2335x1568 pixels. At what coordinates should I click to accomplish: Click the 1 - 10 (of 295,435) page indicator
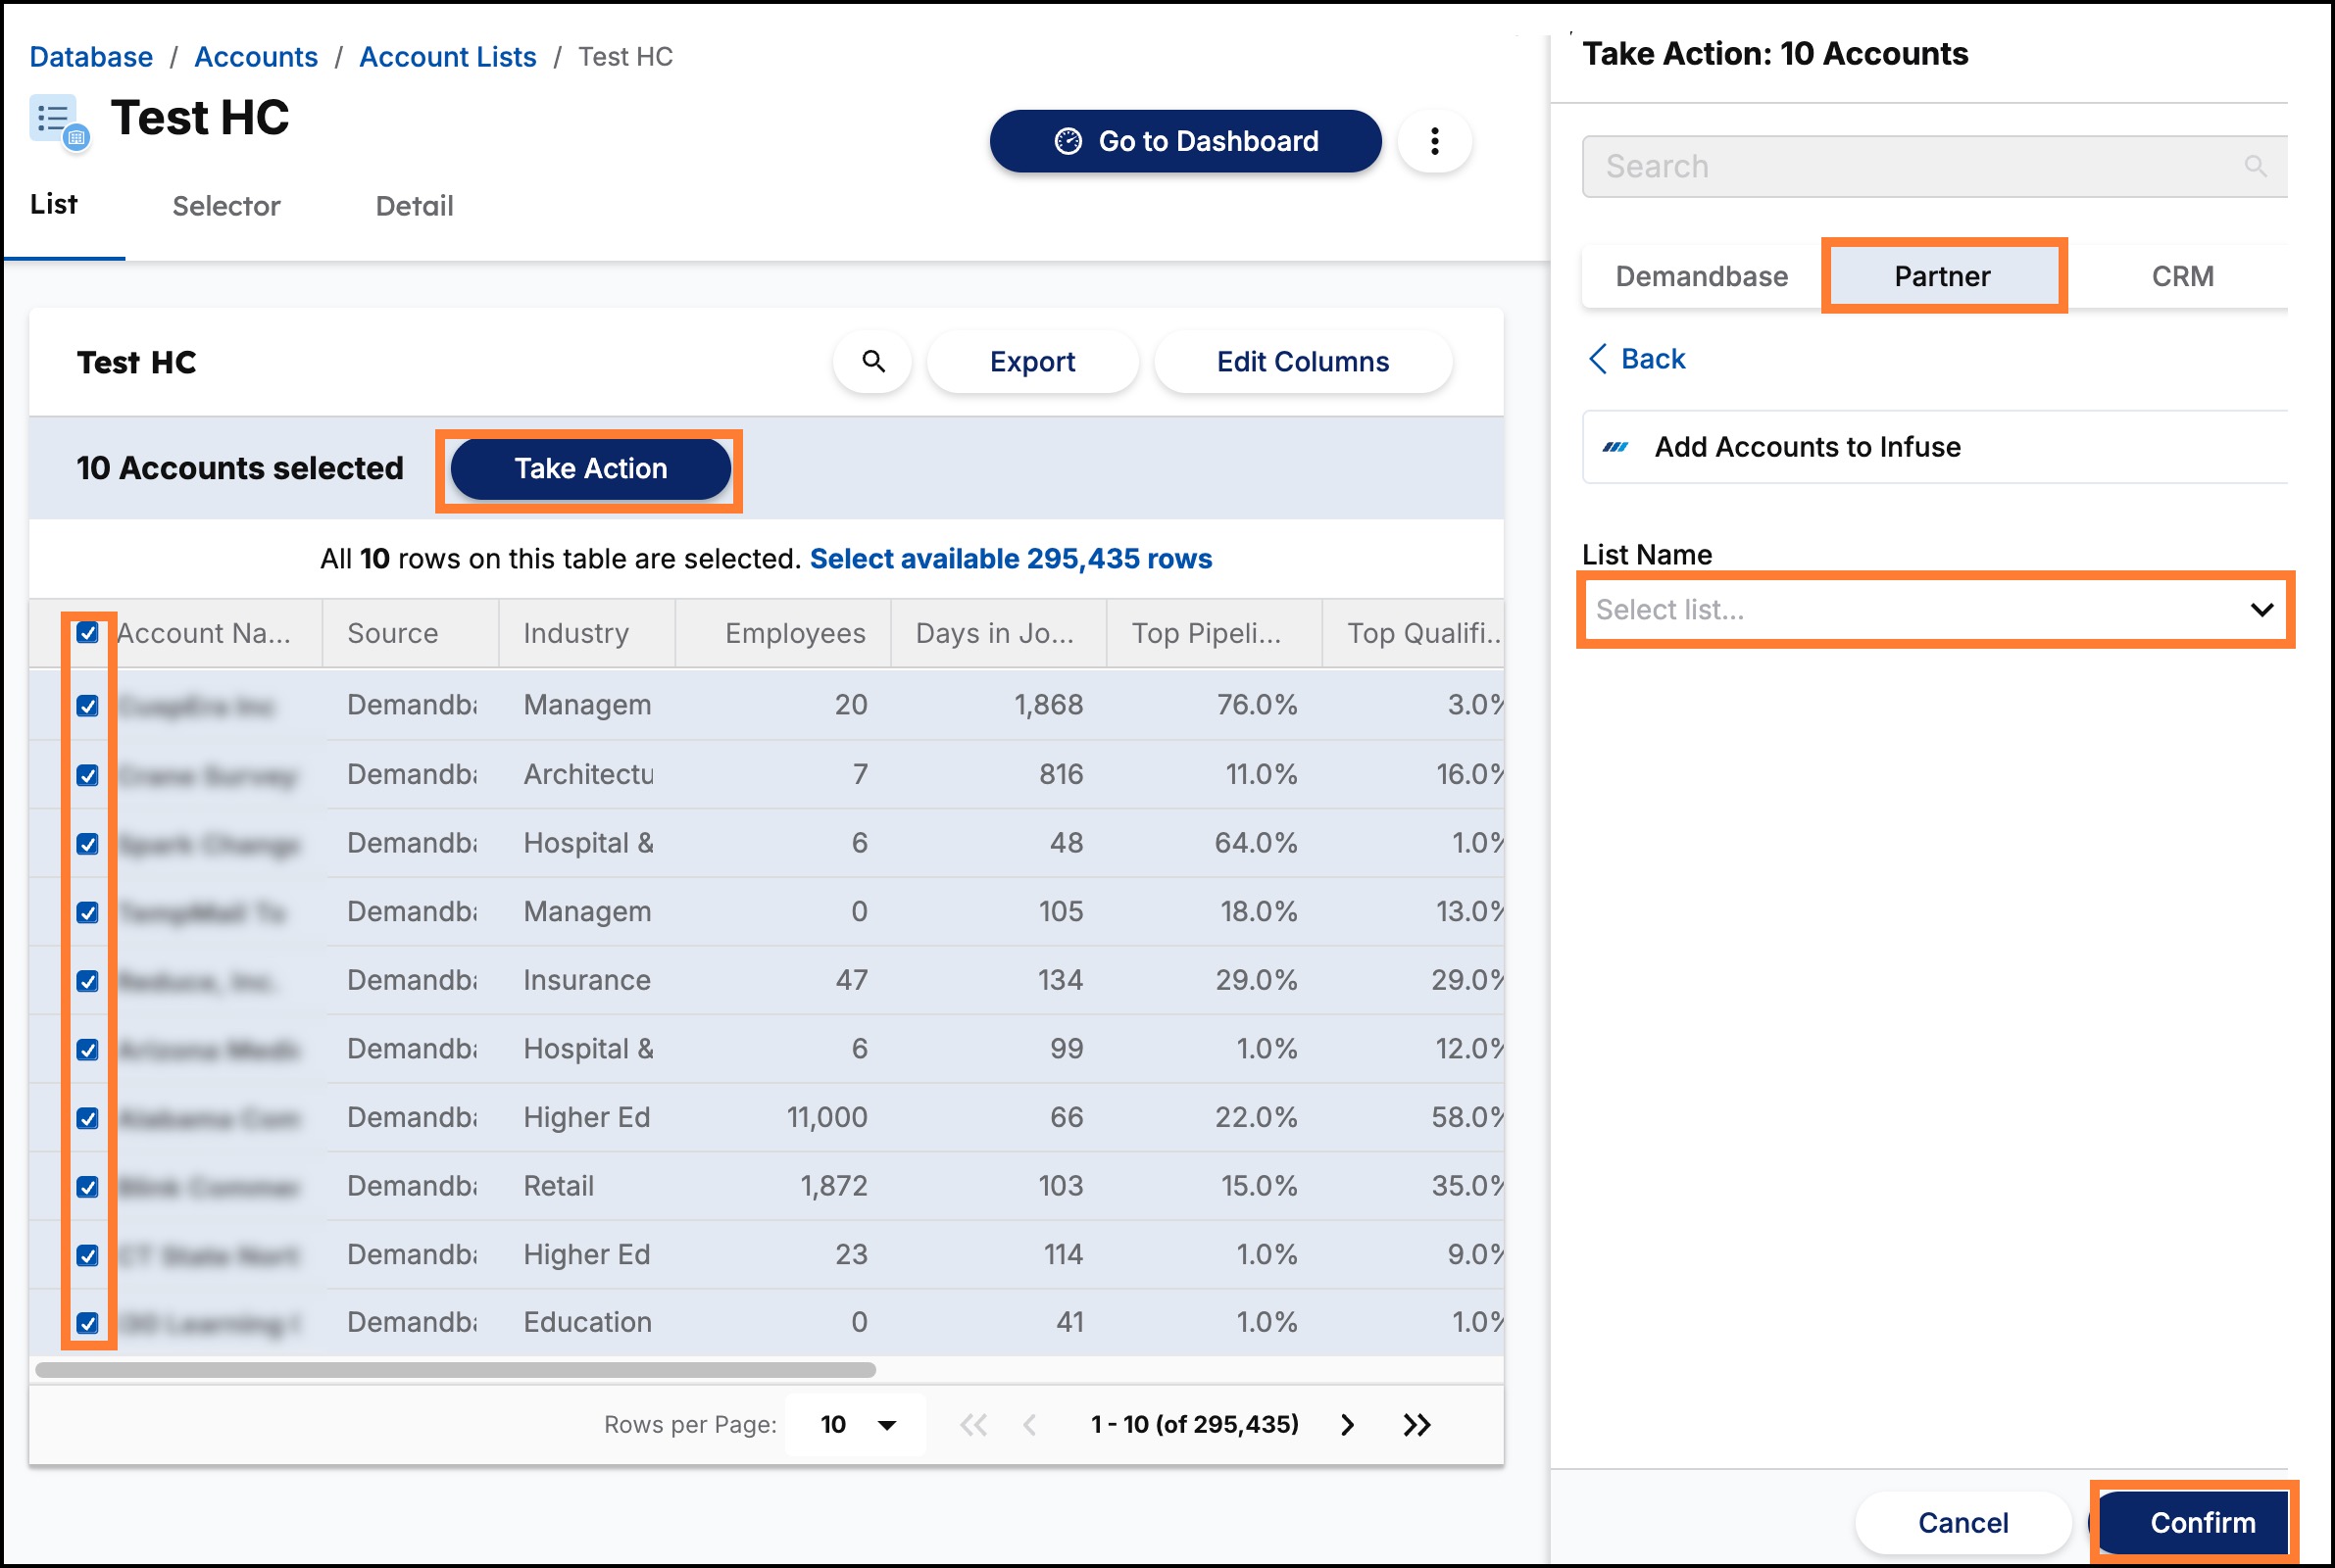pyautogui.click(x=1194, y=1424)
